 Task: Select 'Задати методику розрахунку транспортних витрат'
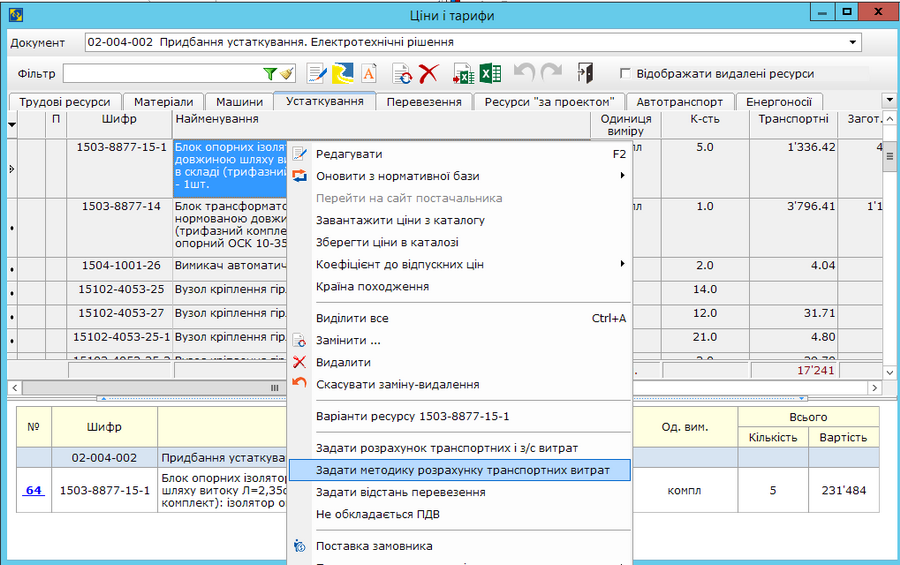point(461,470)
